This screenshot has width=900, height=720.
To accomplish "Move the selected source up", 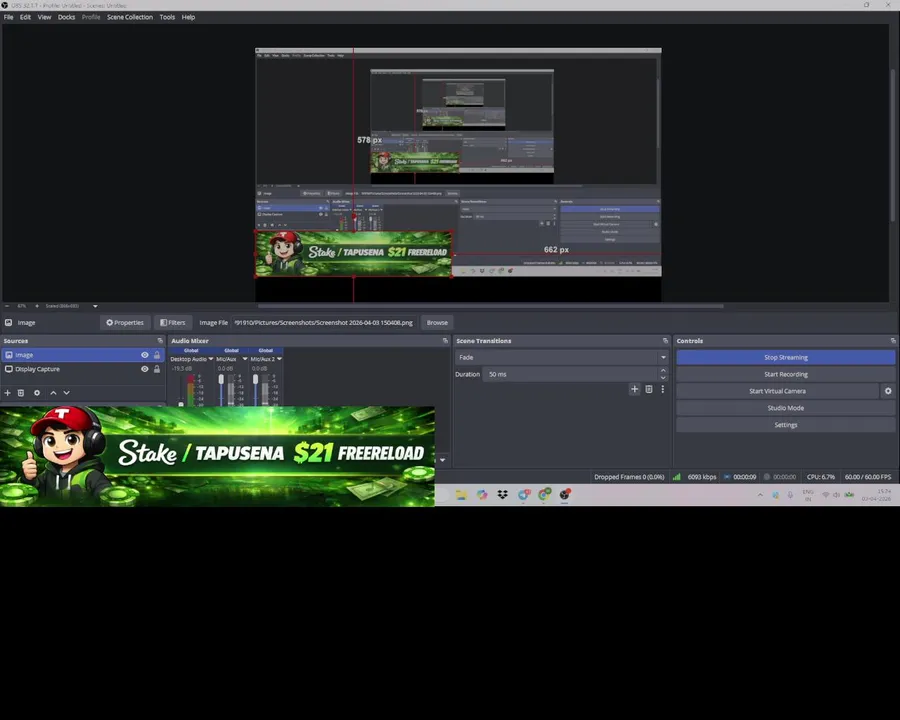I will [53, 393].
